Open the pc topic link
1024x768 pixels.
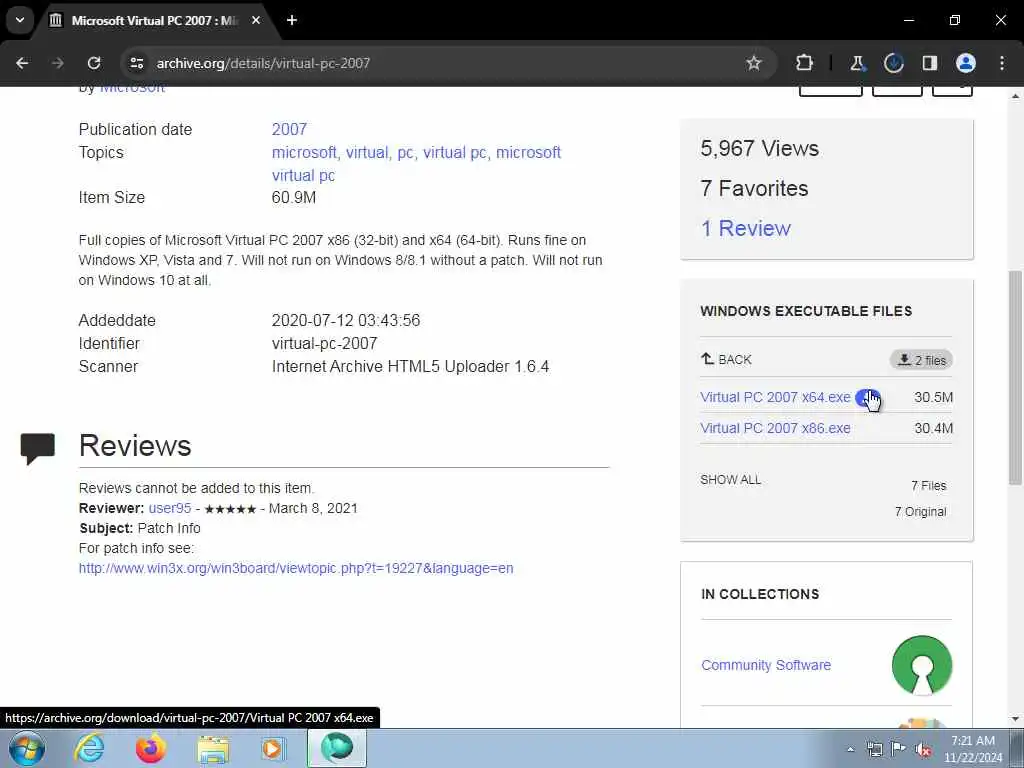[404, 152]
